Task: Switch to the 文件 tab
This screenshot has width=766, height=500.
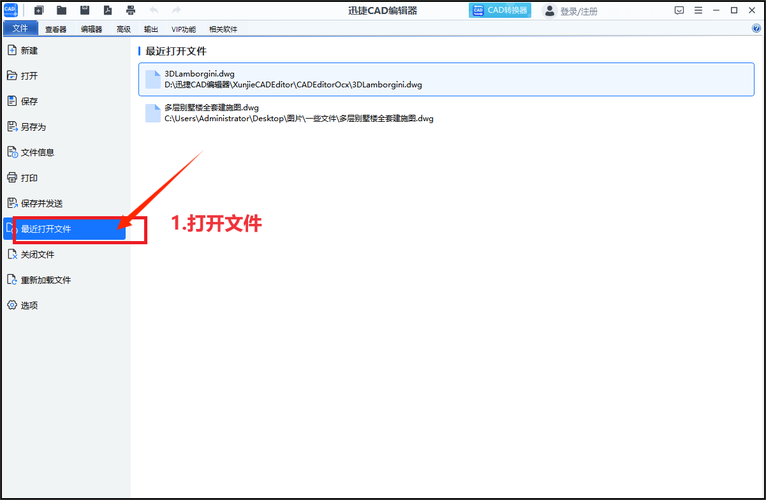Action: pos(20,28)
